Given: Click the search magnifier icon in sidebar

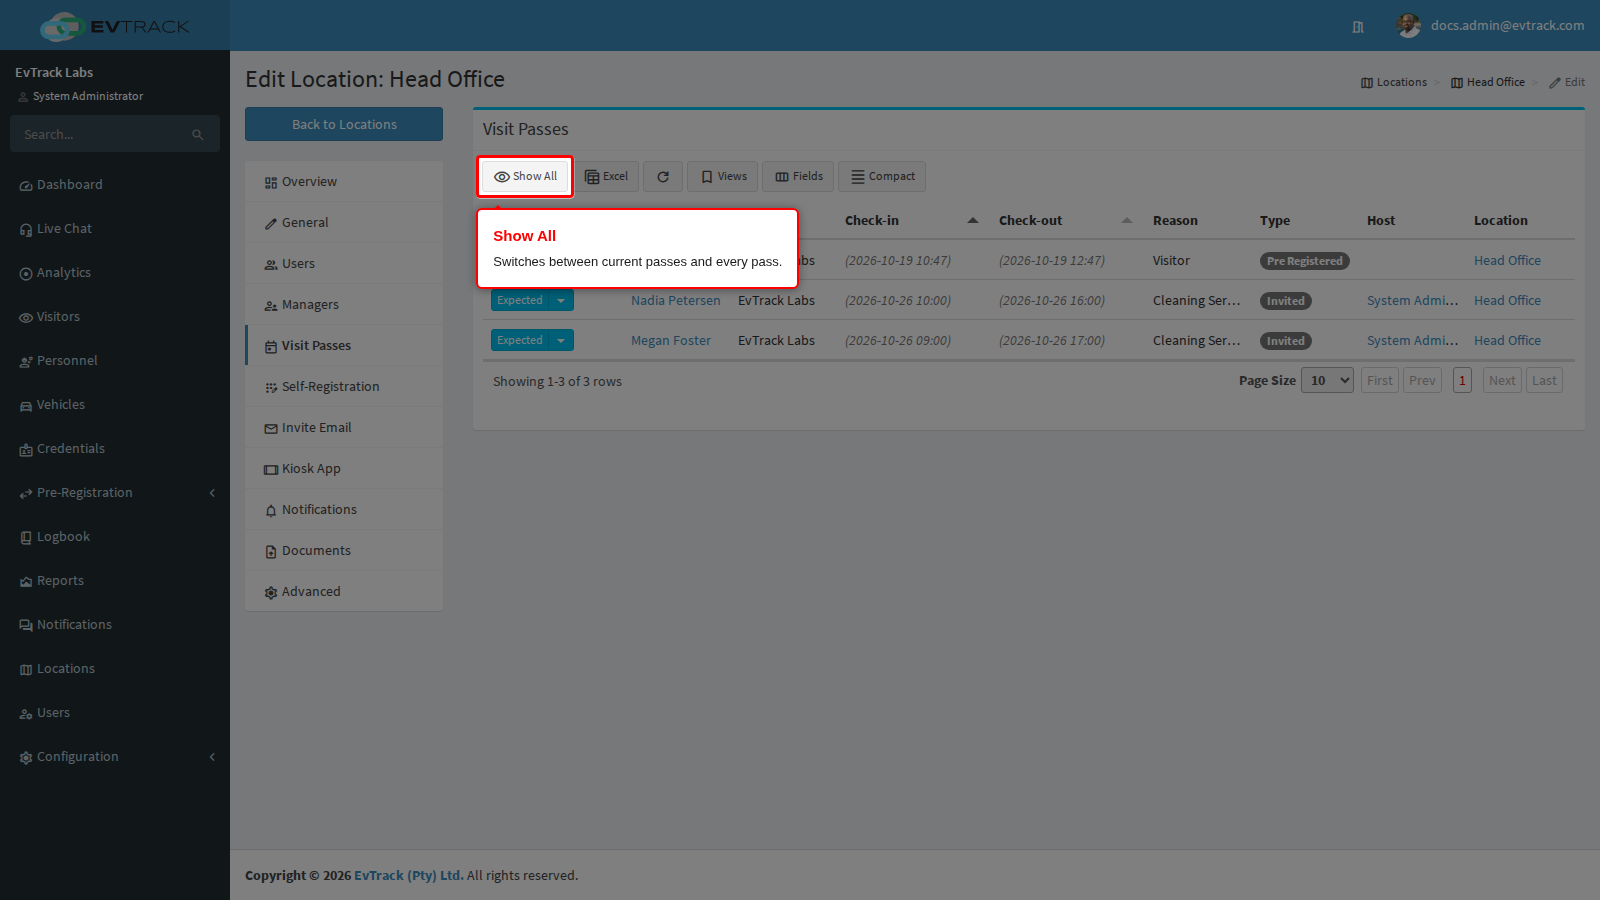Looking at the screenshot, I should point(198,134).
